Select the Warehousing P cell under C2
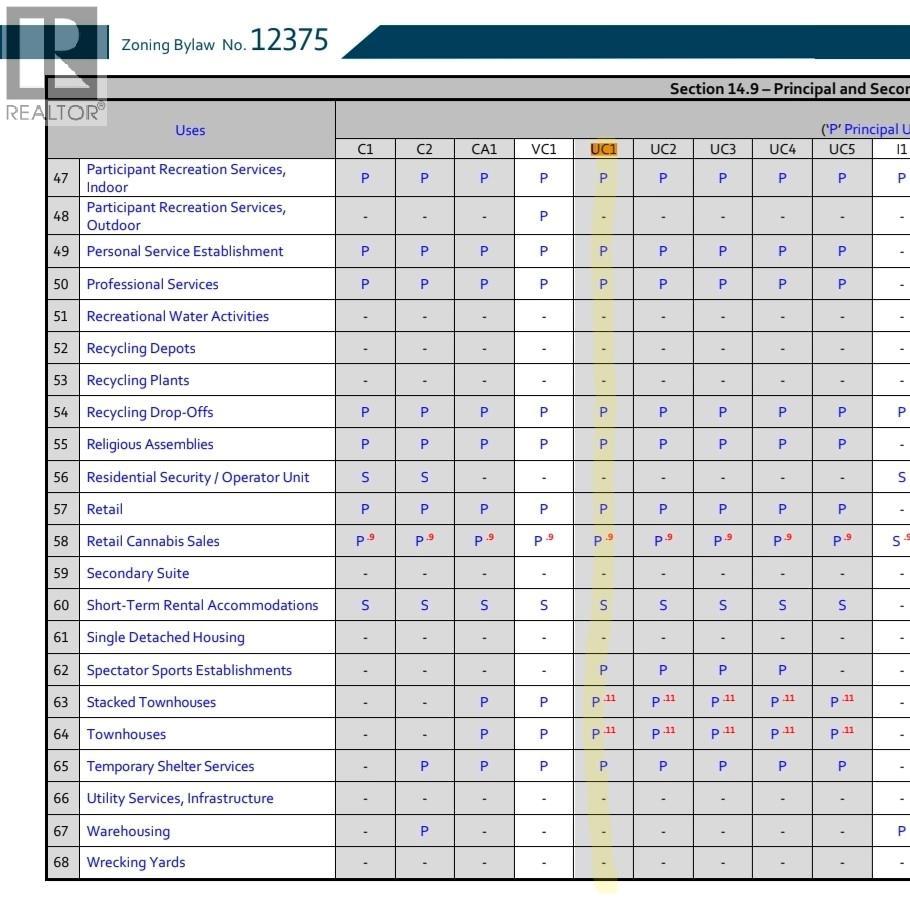This screenshot has height=906, width=910. click(x=424, y=831)
